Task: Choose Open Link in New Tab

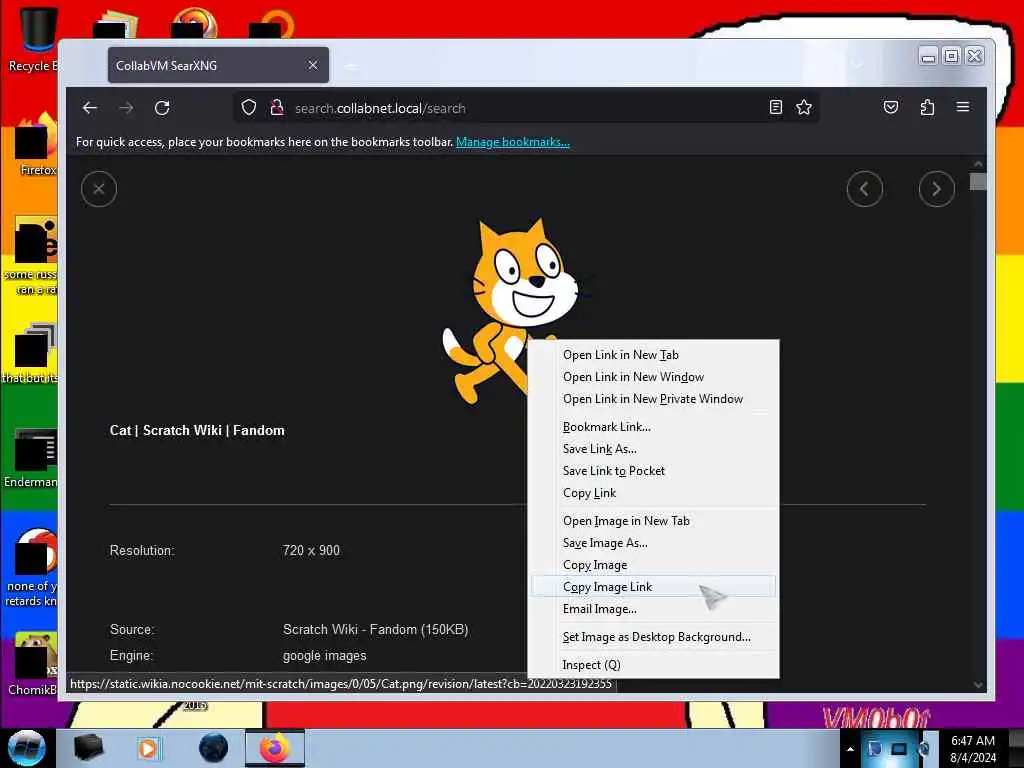Action: [x=653, y=355]
